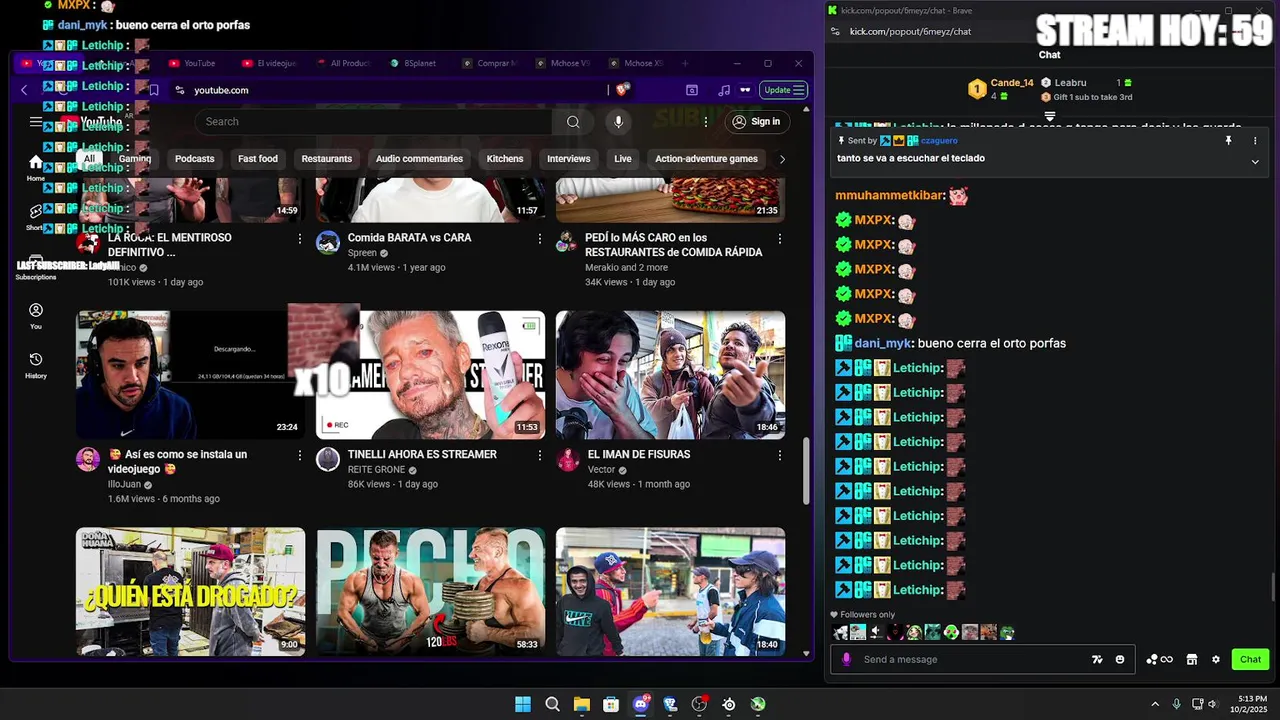Click the YouTube page vertical scrollbar
This screenshot has width=1280, height=720.
coord(807,470)
